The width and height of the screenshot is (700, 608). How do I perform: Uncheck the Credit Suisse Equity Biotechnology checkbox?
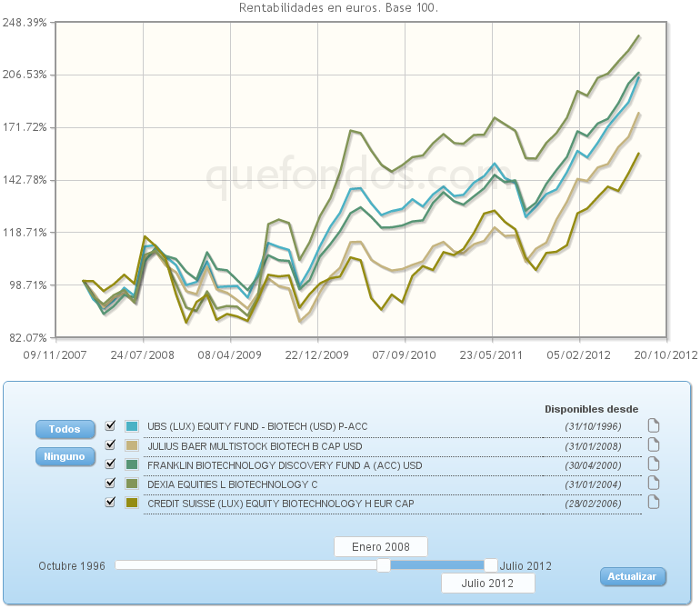110,502
